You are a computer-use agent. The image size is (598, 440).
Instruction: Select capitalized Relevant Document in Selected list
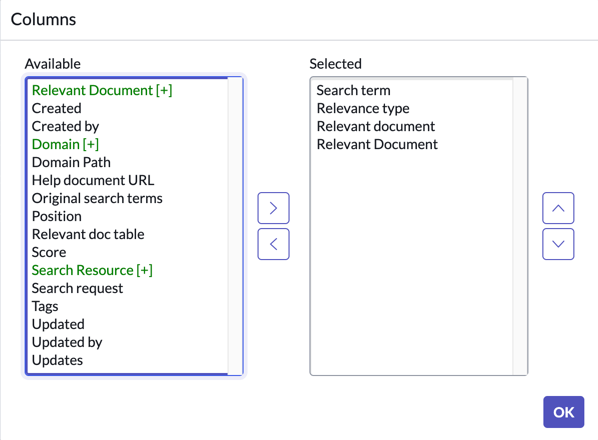pyautogui.click(x=377, y=145)
